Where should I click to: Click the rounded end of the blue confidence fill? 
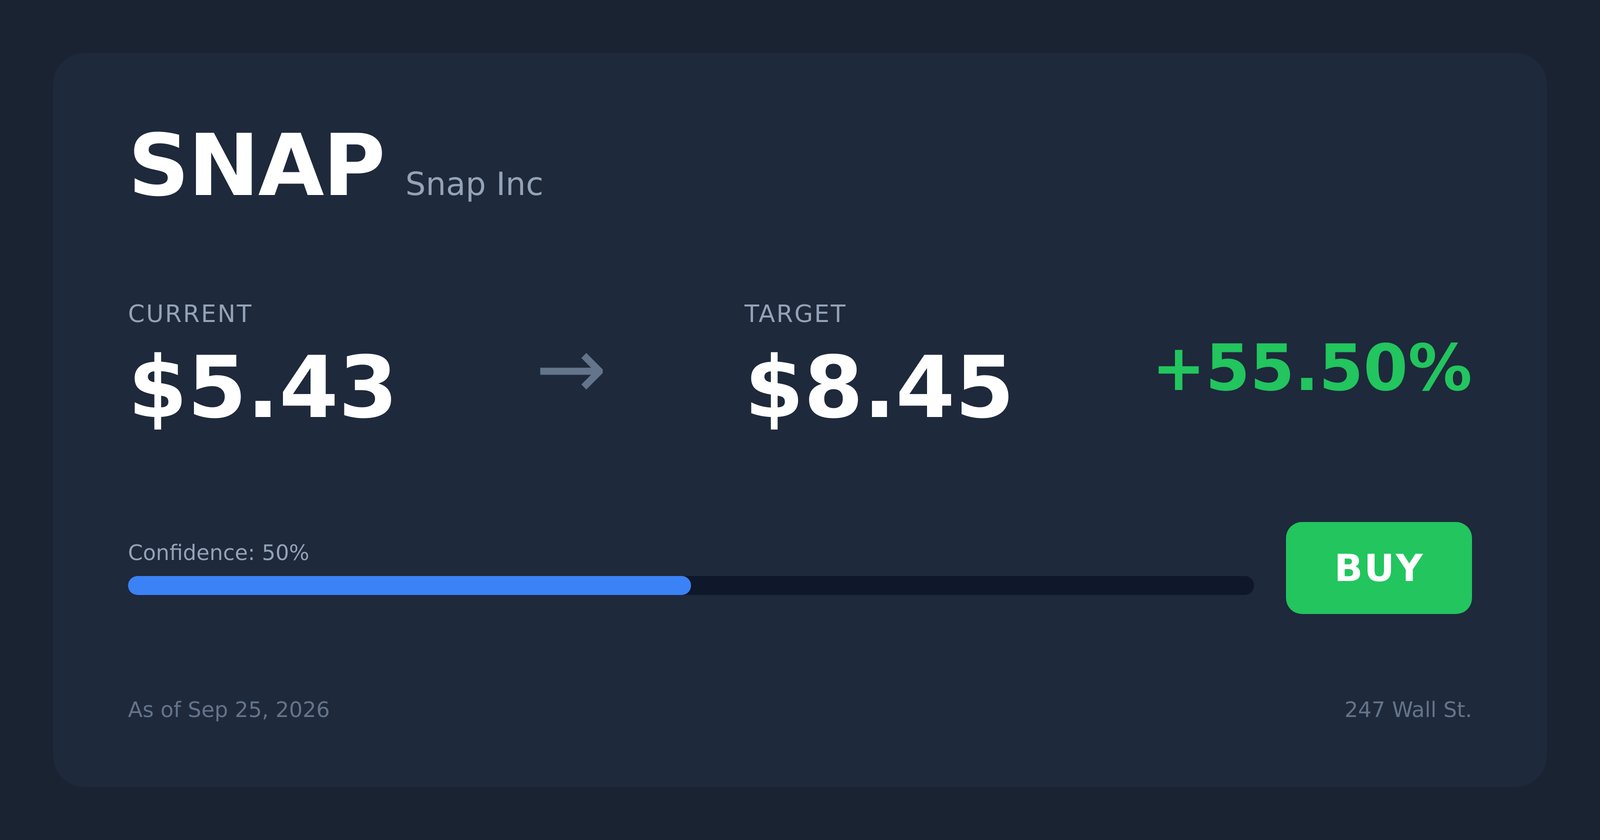click(683, 585)
